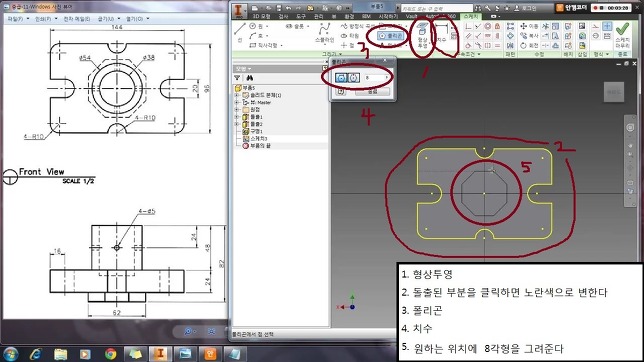Click the polygon sides count field

pyautogui.click(x=376, y=78)
